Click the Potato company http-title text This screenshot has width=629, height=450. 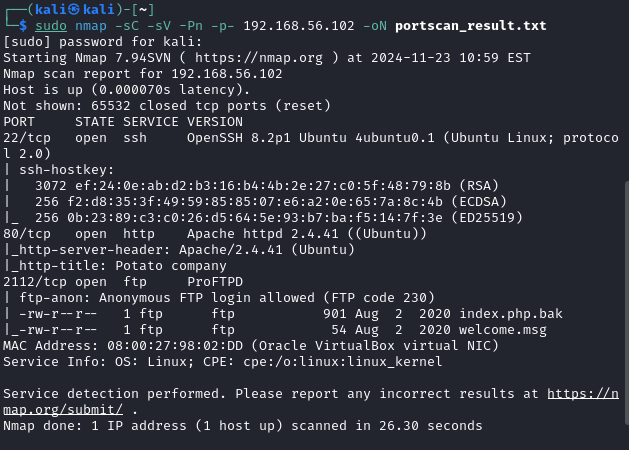171,266
